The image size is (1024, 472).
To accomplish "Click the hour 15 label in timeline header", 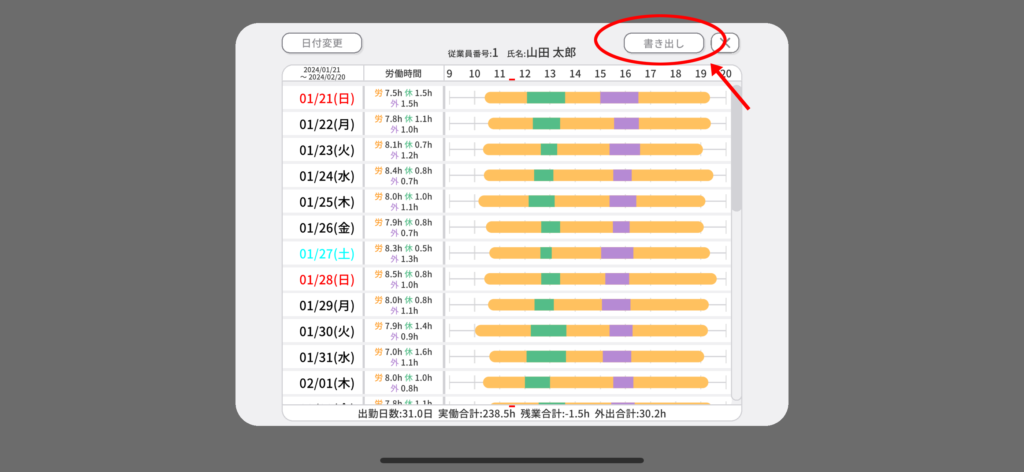I will (600, 73).
